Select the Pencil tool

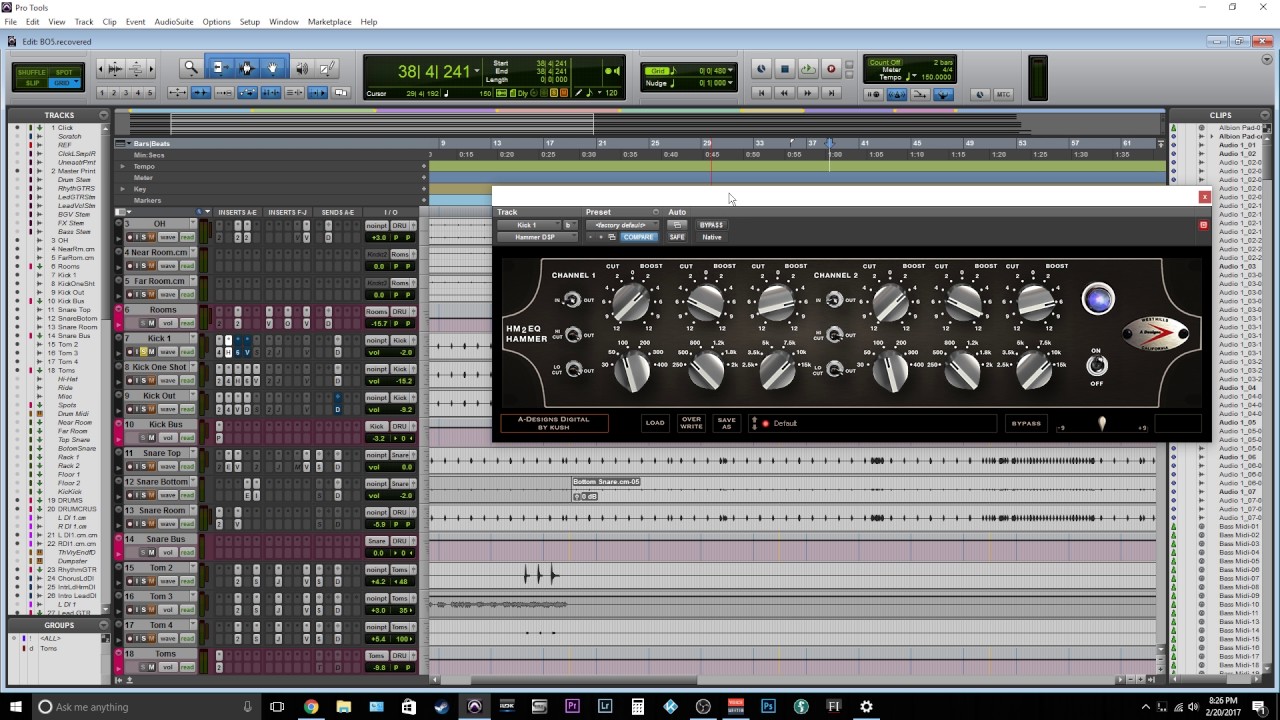pyautogui.click(x=327, y=68)
